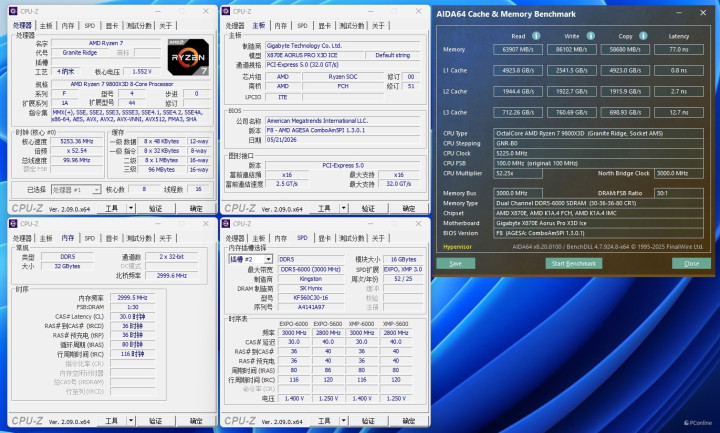The image size is (720, 433).
Task: Switch to 主板 tab in processor window
Action: 46,26
